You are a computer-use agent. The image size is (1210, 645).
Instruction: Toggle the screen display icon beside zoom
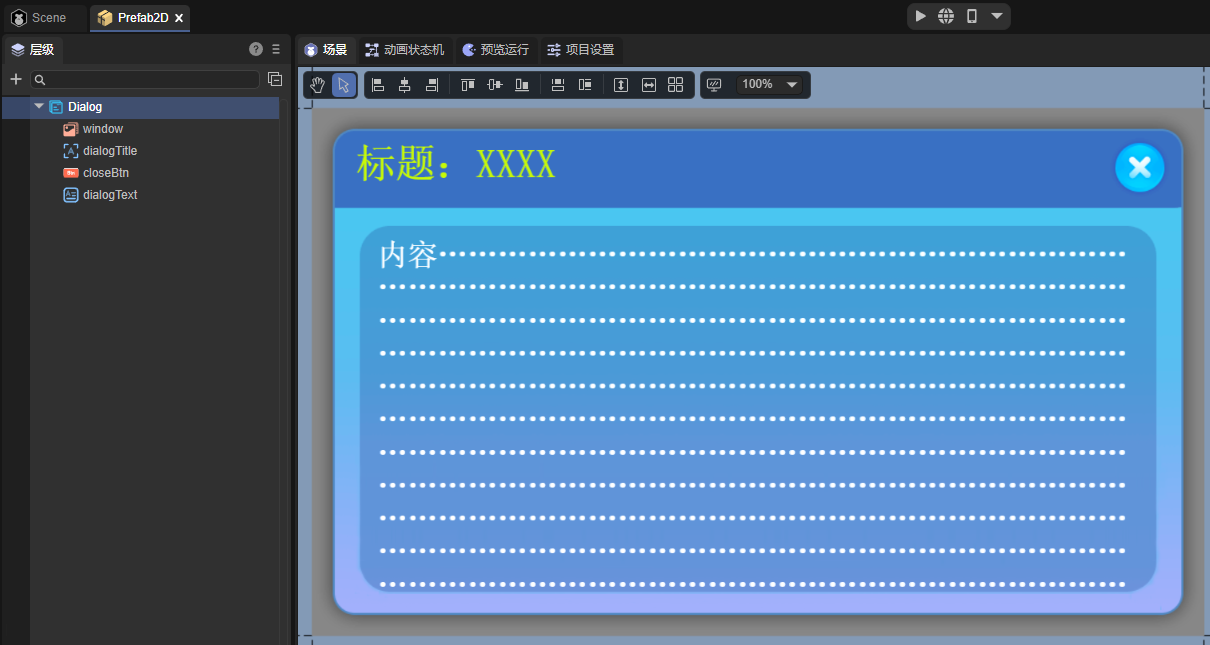tap(714, 85)
